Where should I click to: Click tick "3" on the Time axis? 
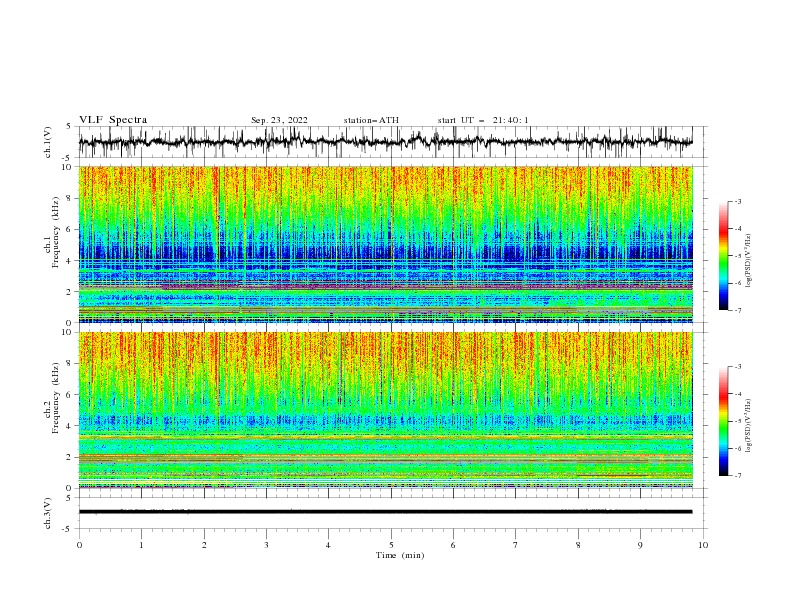click(266, 545)
